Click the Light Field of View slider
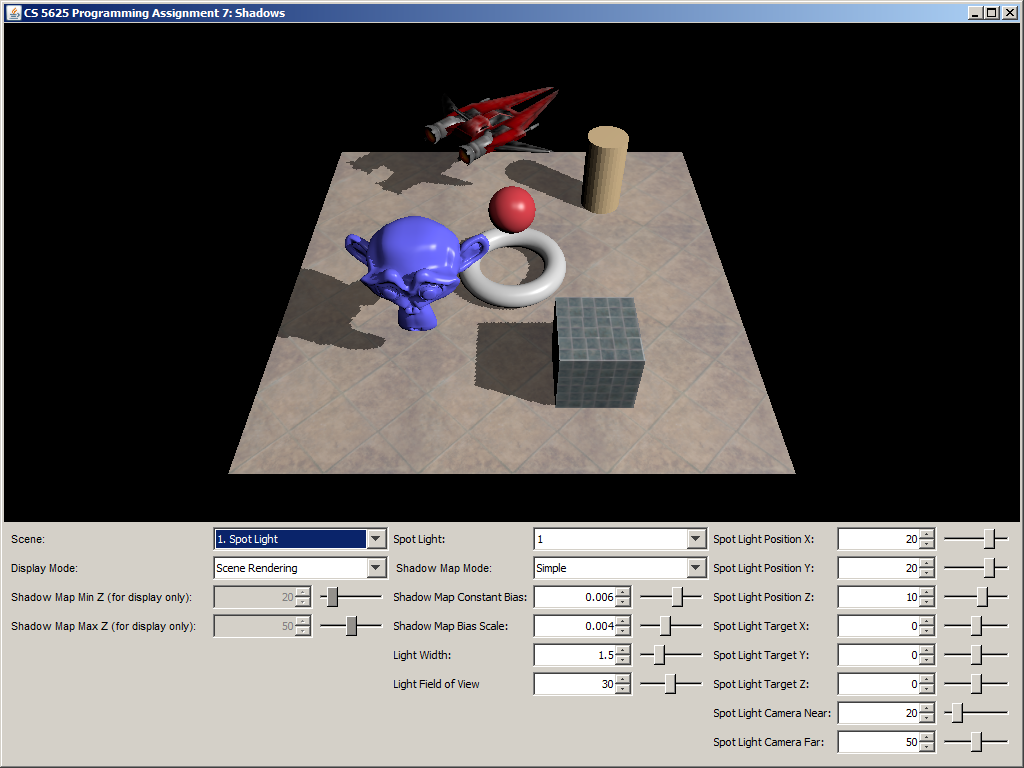This screenshot has width=1024, height=768. (x=670, y=684)
